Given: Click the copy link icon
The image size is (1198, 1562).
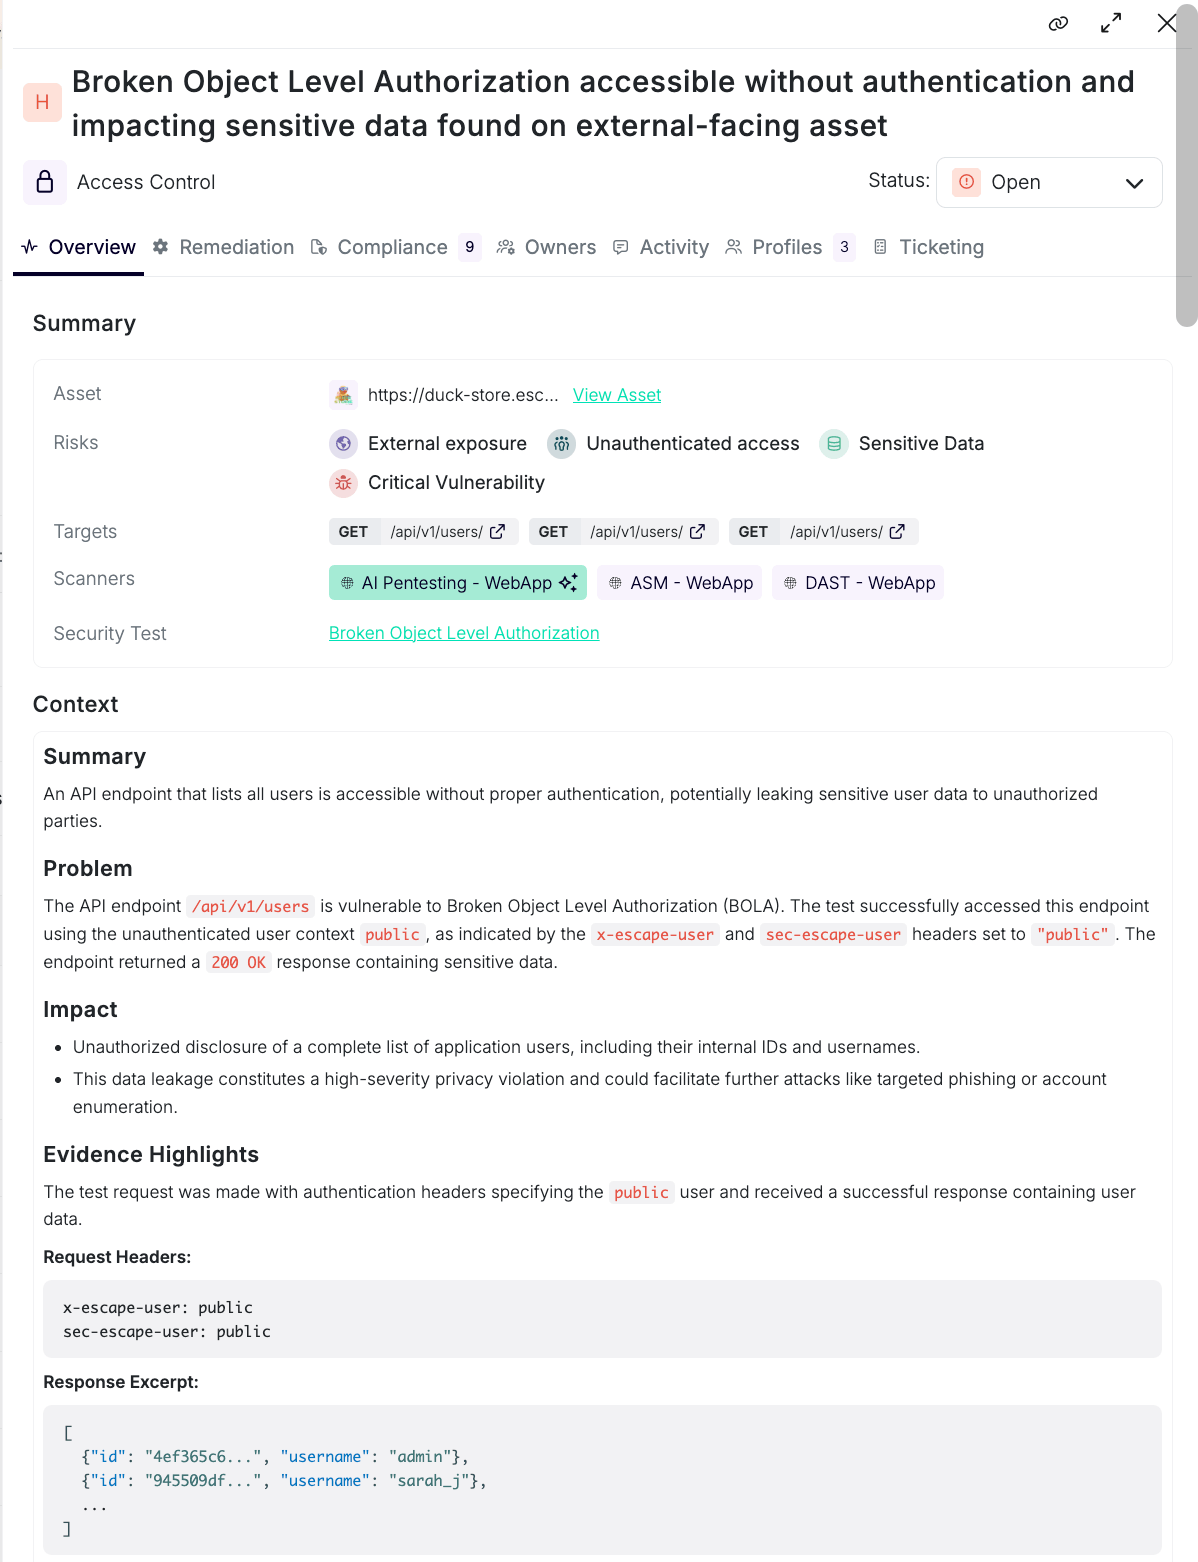Looking at the screenshot, I should (1058, 24).
